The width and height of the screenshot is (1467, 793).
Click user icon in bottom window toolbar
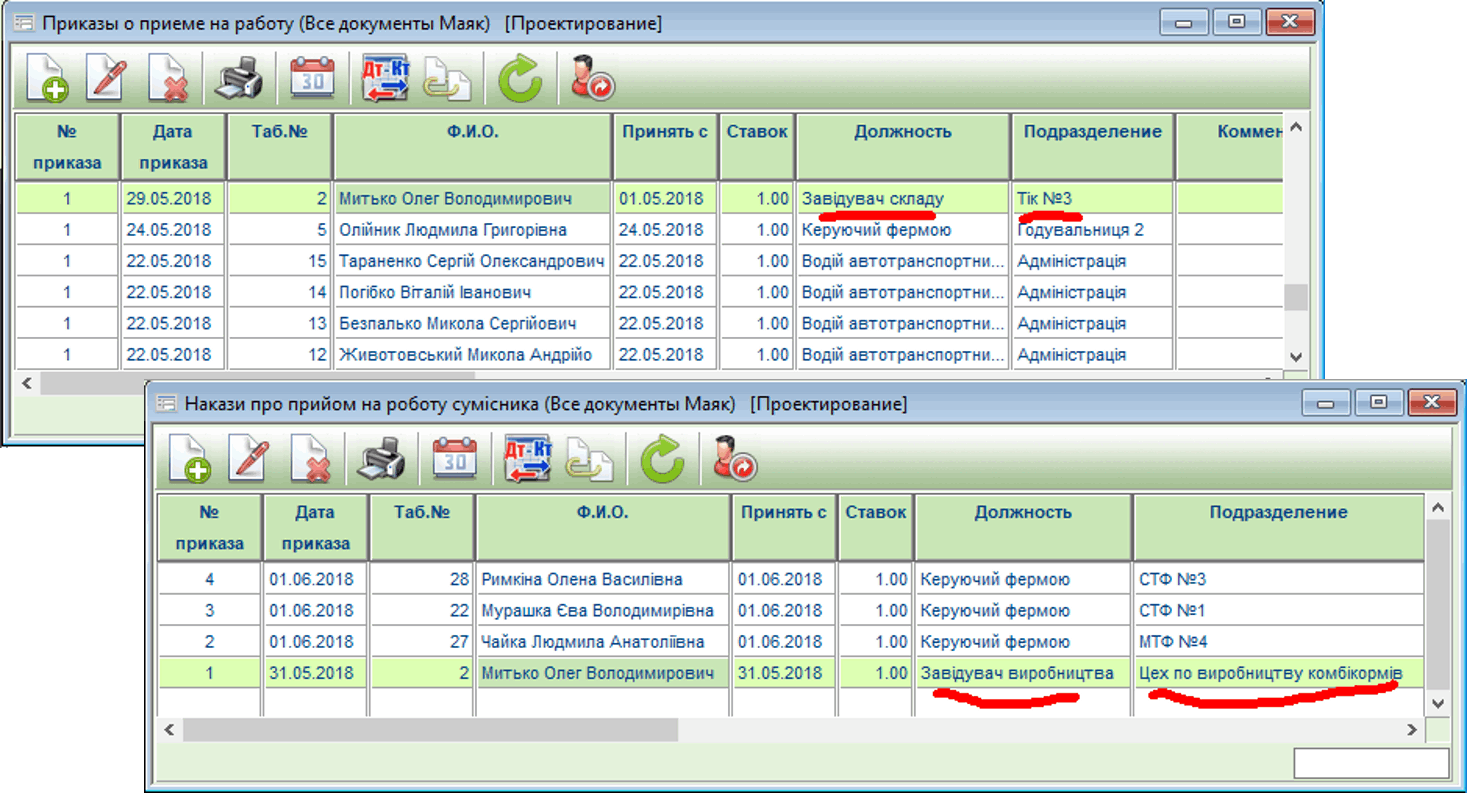(734, 460)
